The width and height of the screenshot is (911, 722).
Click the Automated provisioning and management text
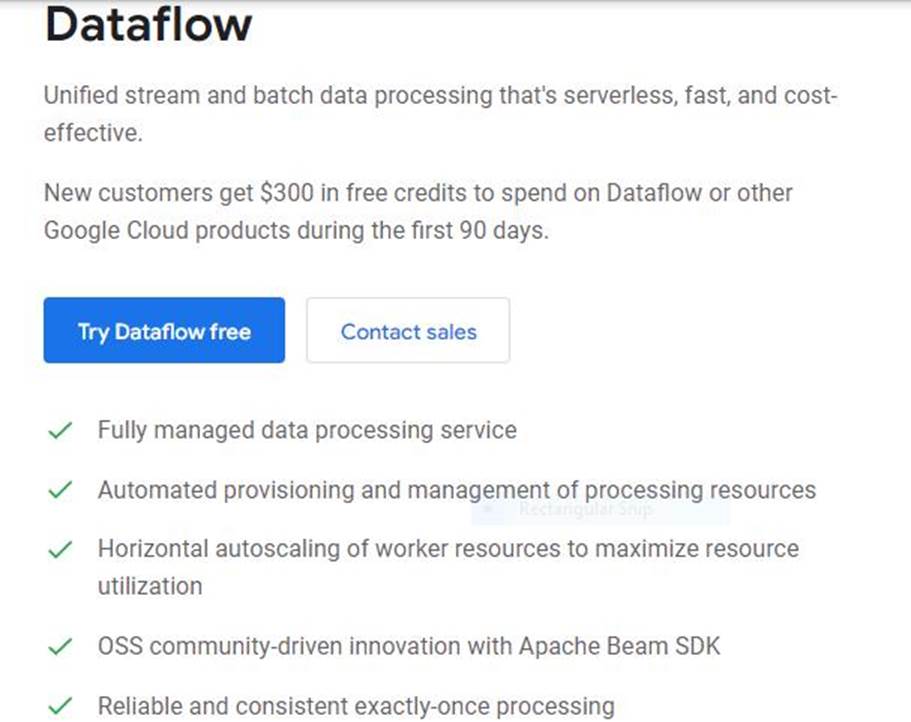coord(456,490)
